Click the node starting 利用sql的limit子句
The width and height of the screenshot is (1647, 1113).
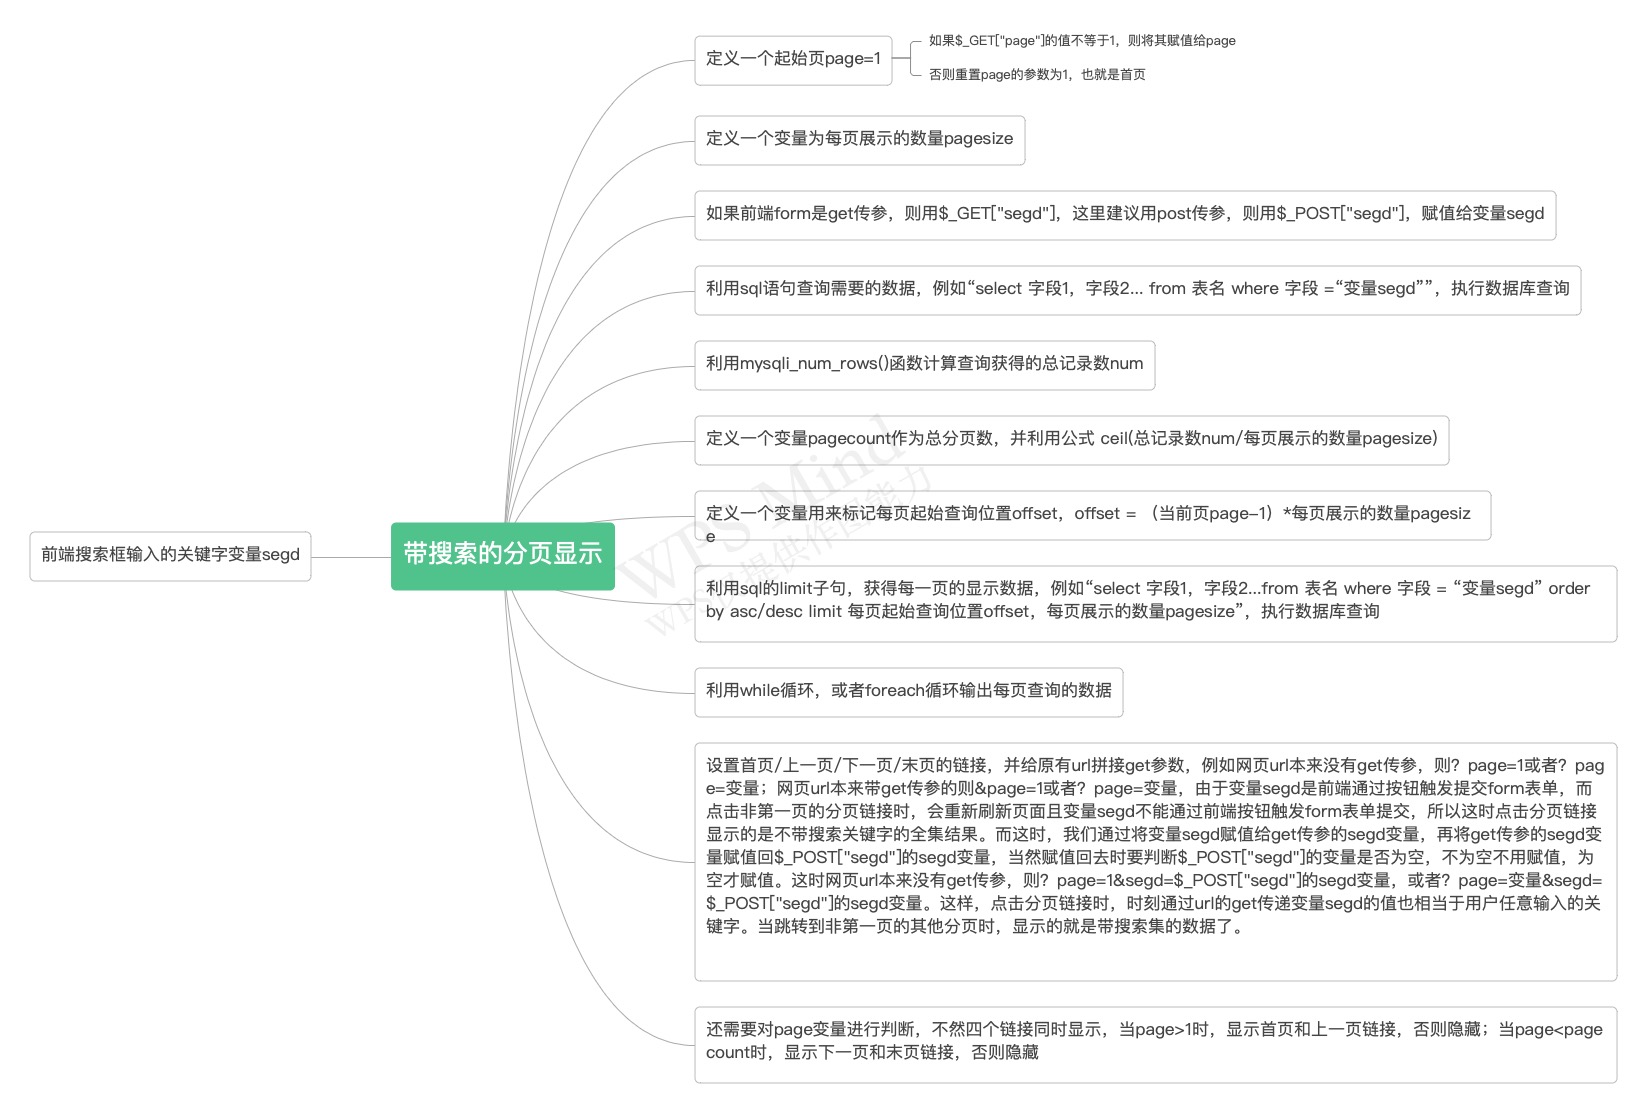1155,604
